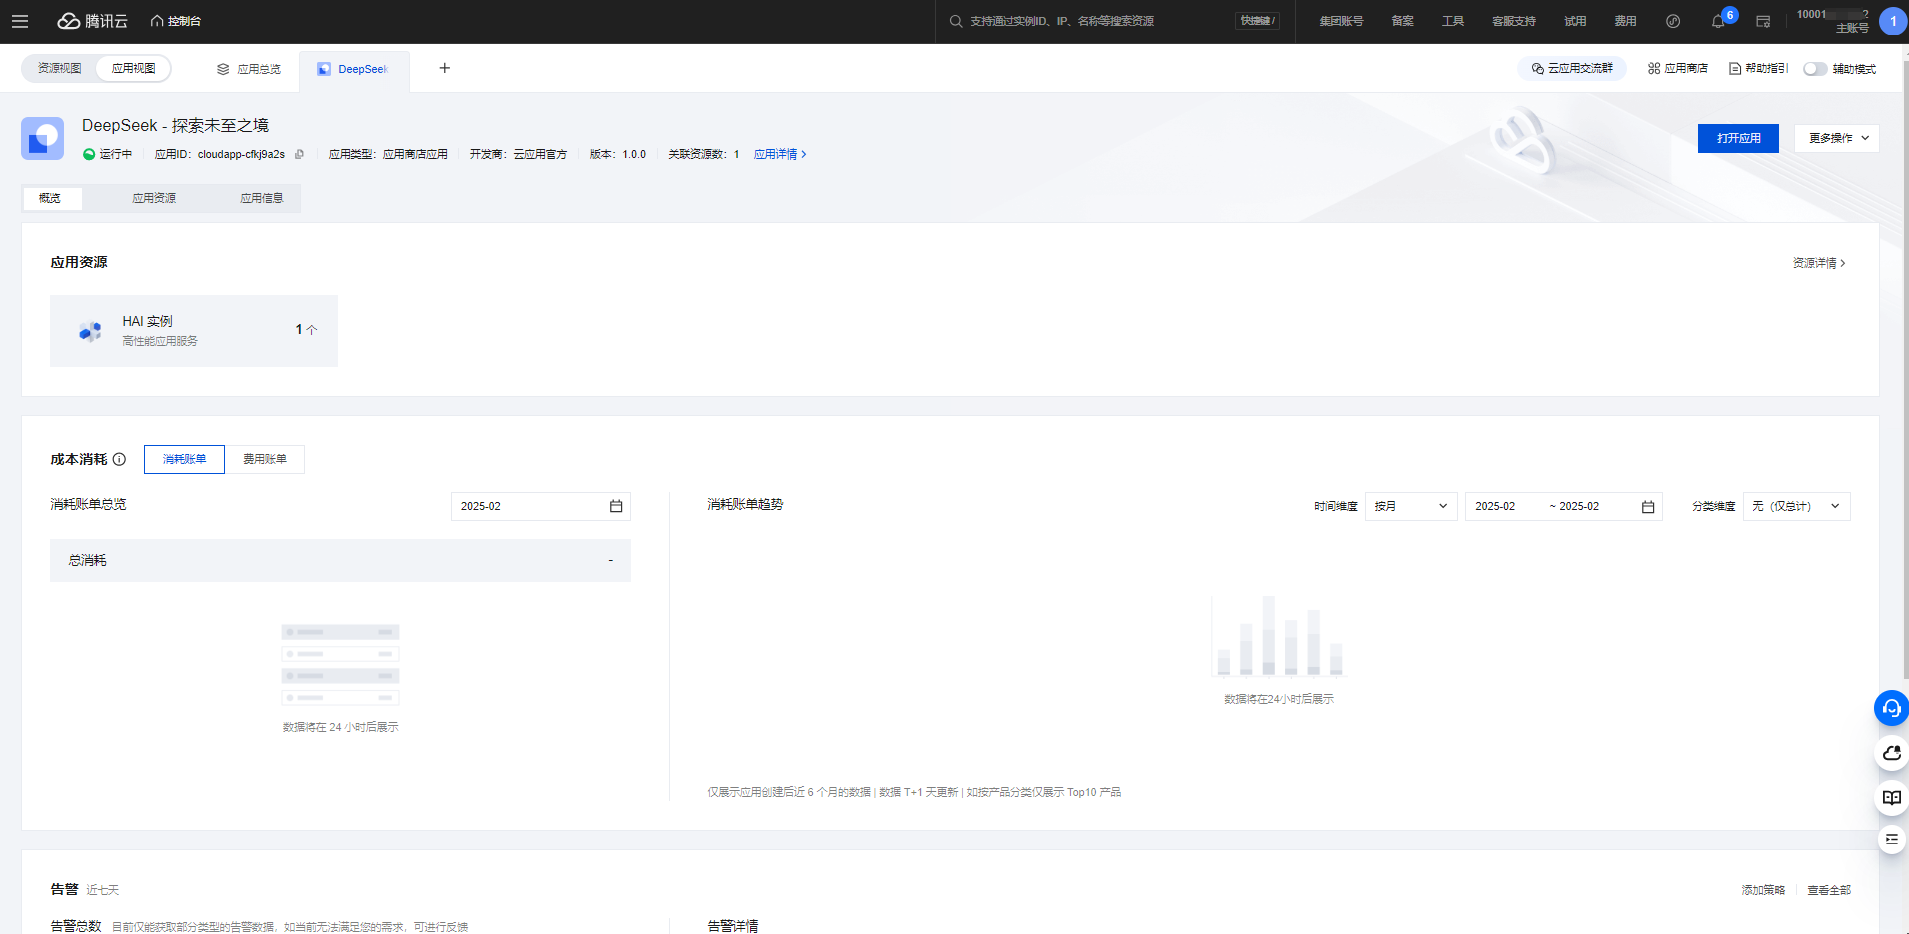Screen dimensions: 1909x934
Task: Click the DeepSeek tab app icon
Action: coord(324,69)
